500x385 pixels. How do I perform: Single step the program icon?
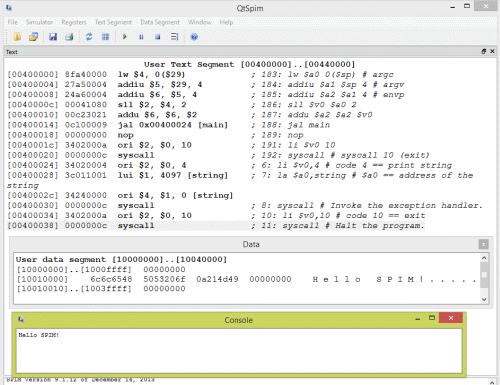click(x=174, y=37)
